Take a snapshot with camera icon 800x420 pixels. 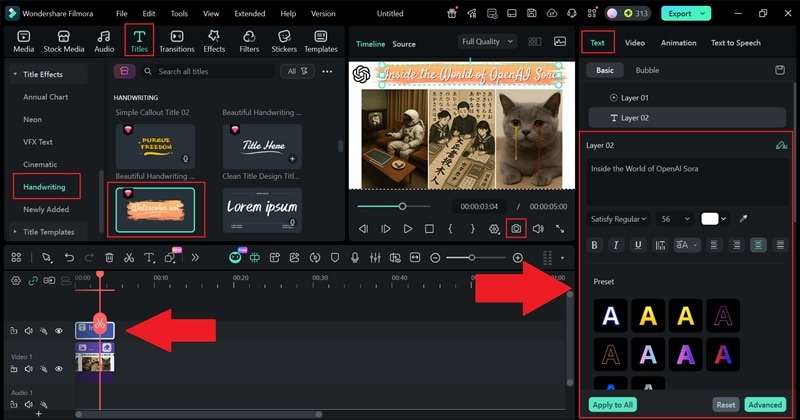tap(516, 229)
